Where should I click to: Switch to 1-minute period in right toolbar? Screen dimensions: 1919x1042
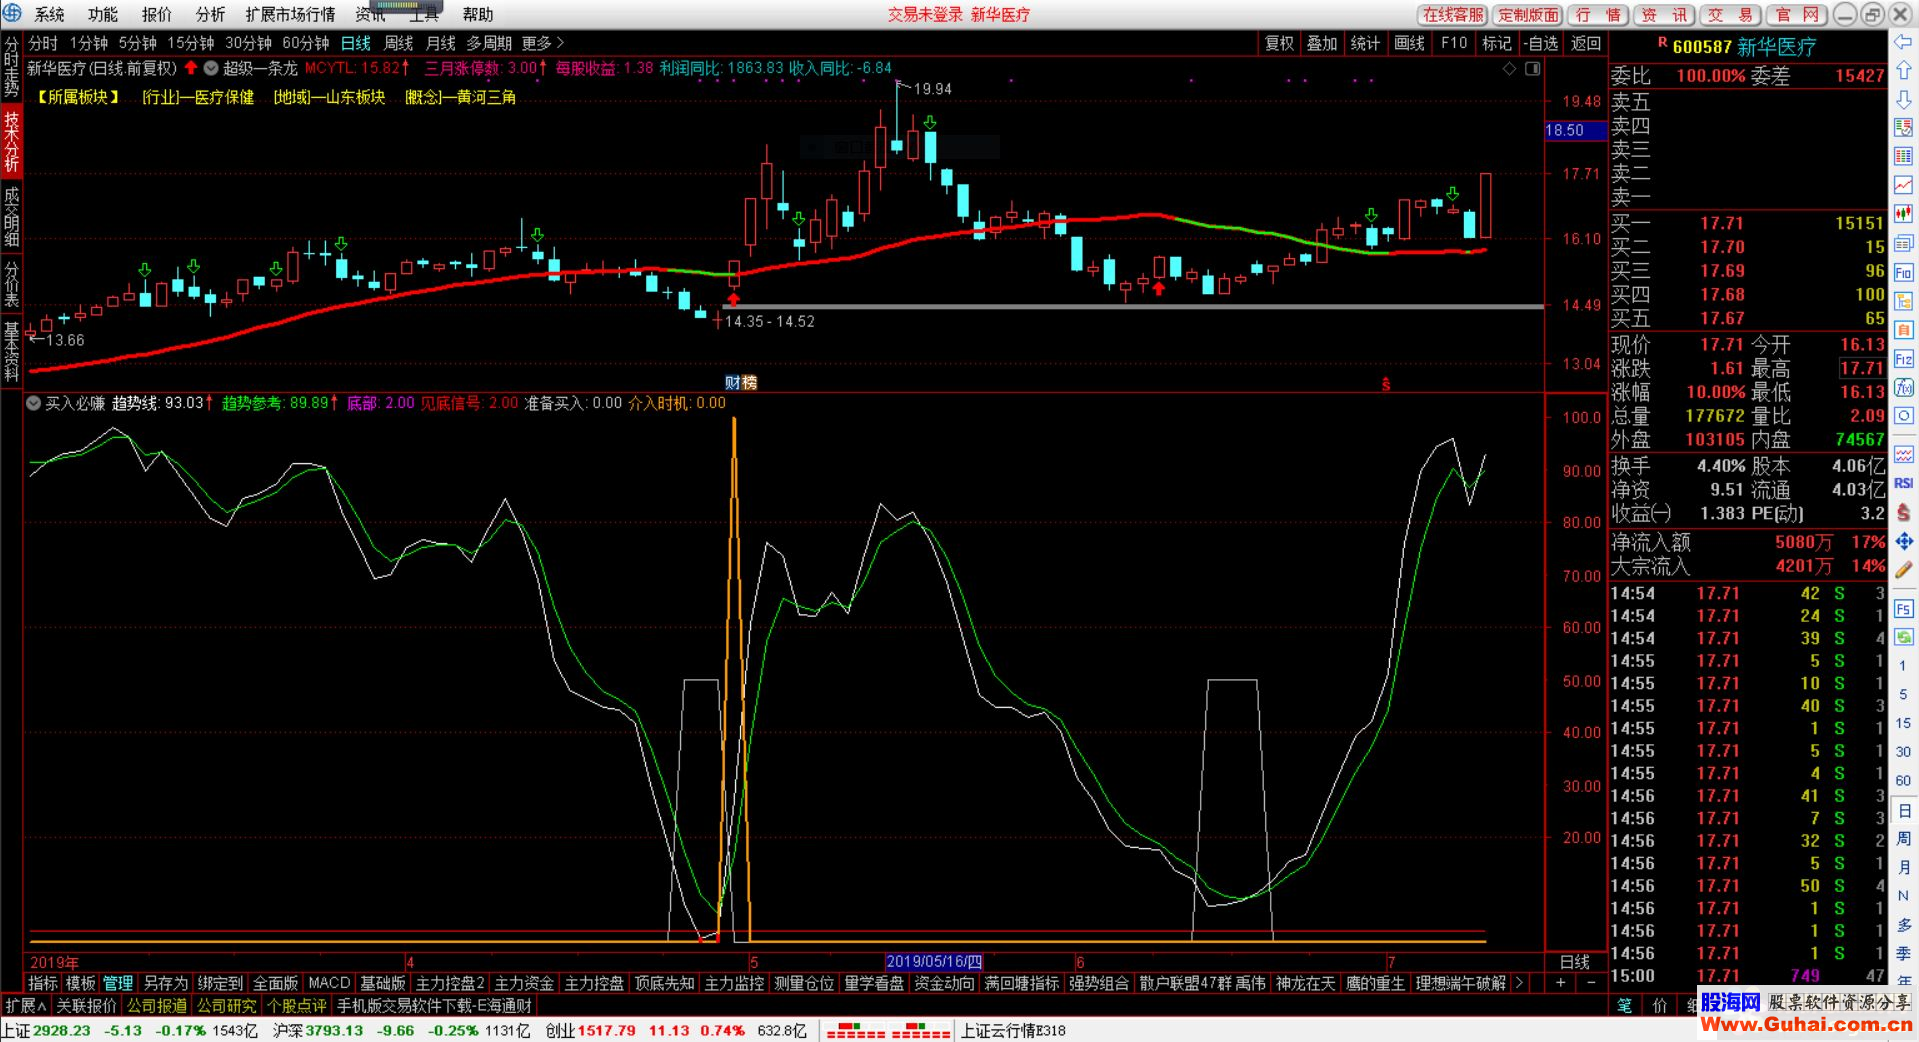click(x=1903, y=666)
